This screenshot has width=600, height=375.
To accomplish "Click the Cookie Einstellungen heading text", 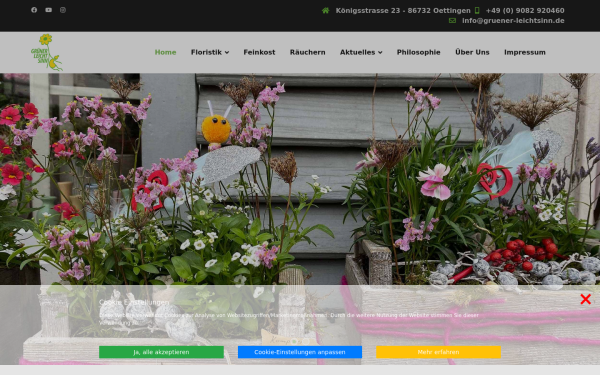I will 134,302.
